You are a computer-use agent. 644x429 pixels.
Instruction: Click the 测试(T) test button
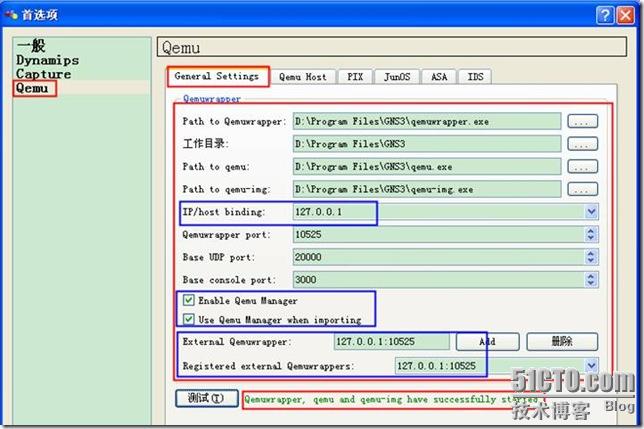[207, 398]
